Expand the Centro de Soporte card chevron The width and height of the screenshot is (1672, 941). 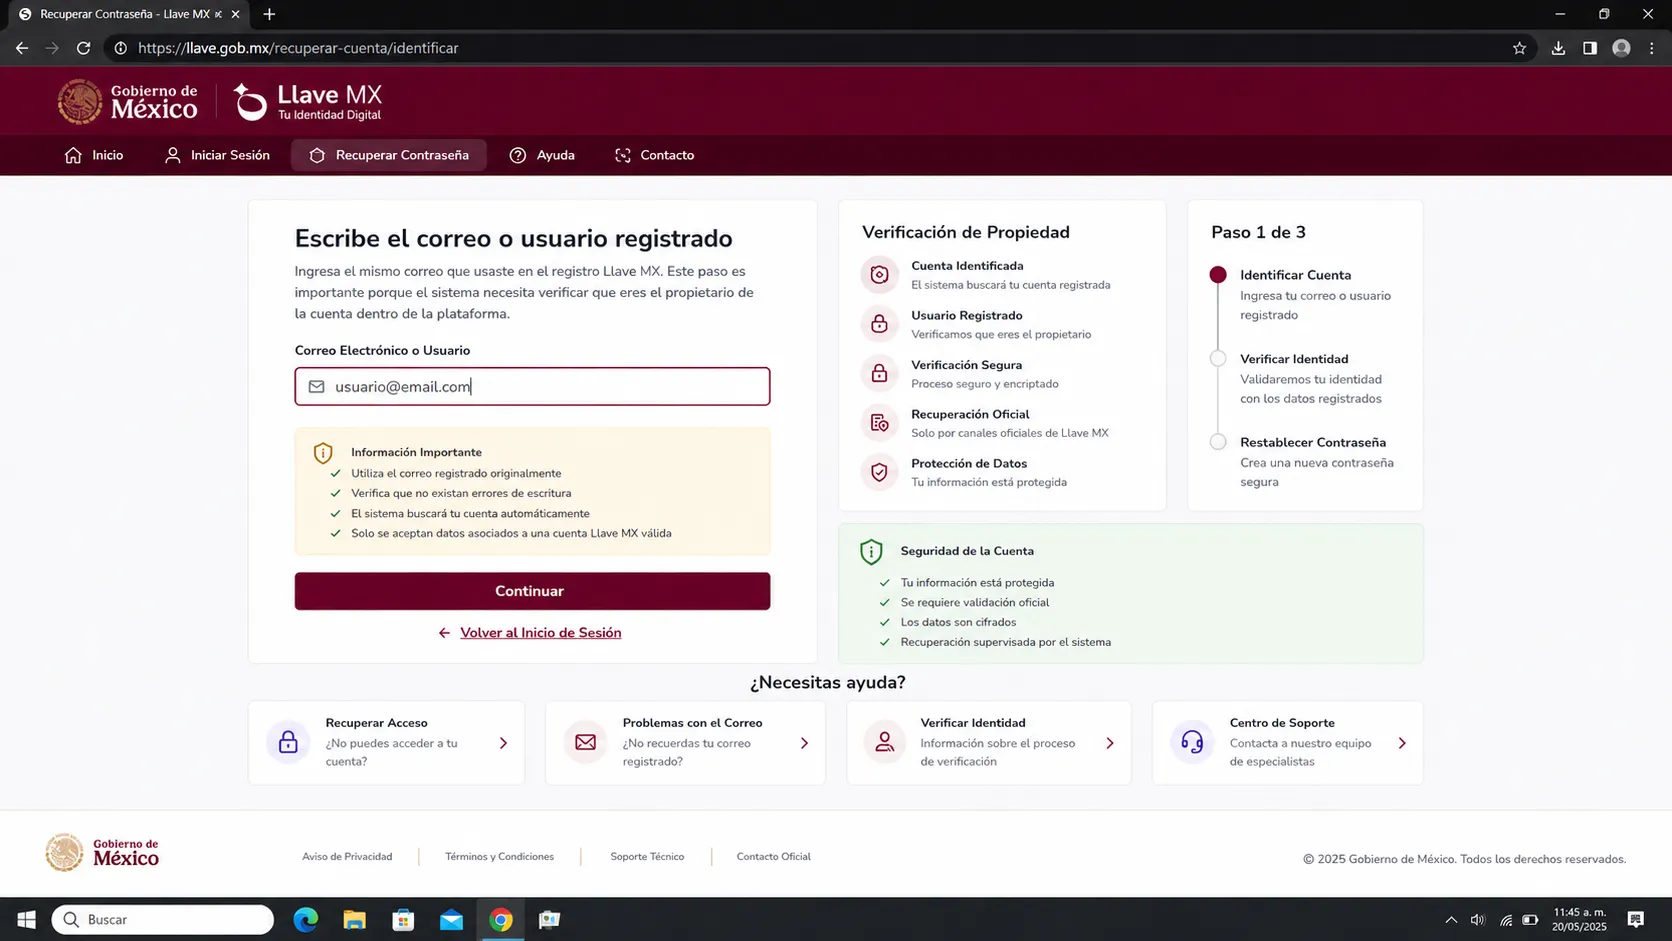[1402, 743]
